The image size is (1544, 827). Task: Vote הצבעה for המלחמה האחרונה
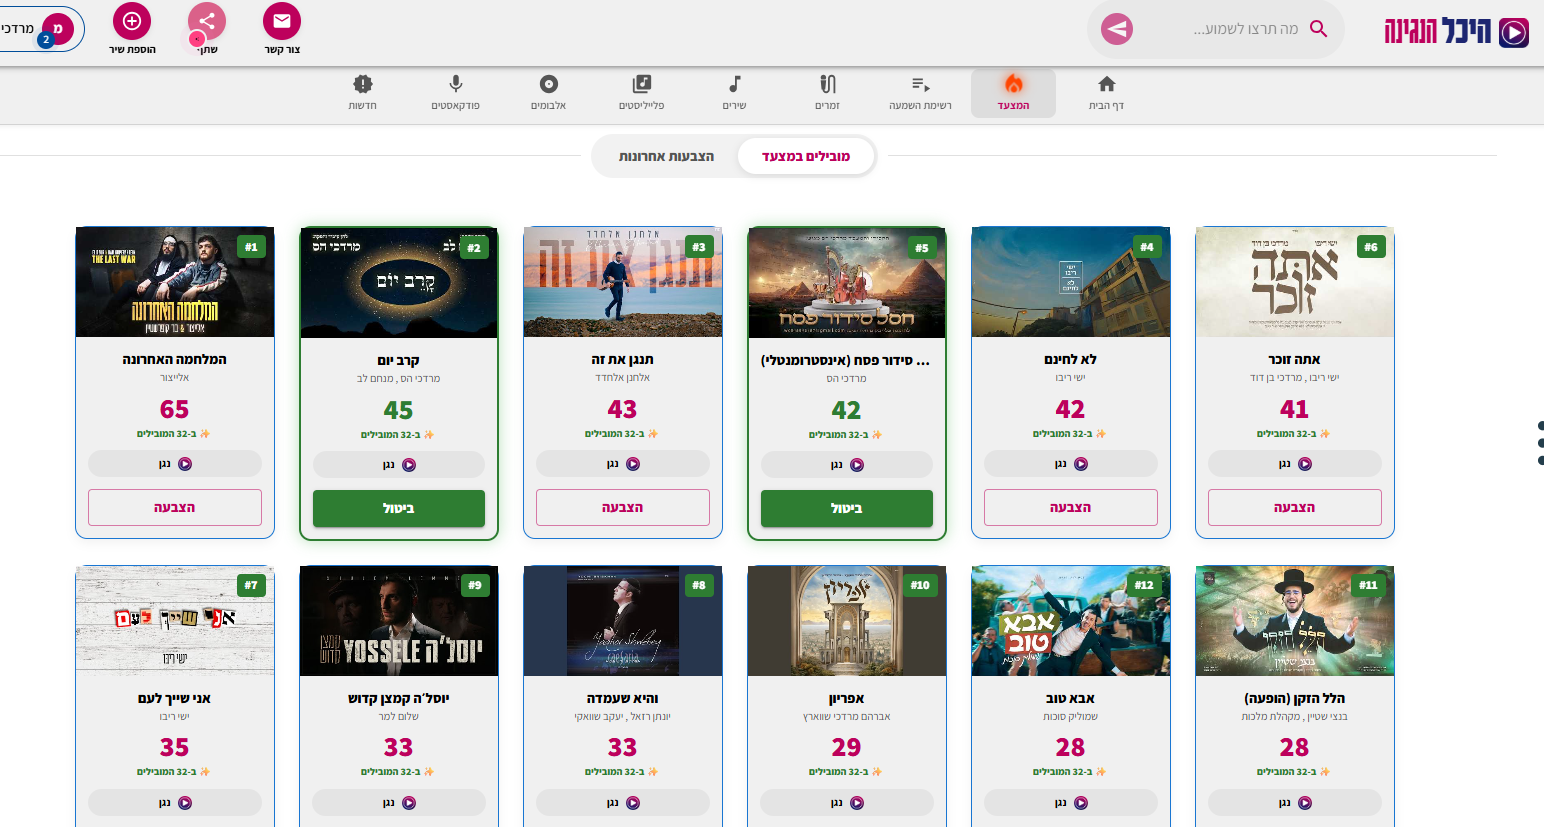(x=174, y=507)
